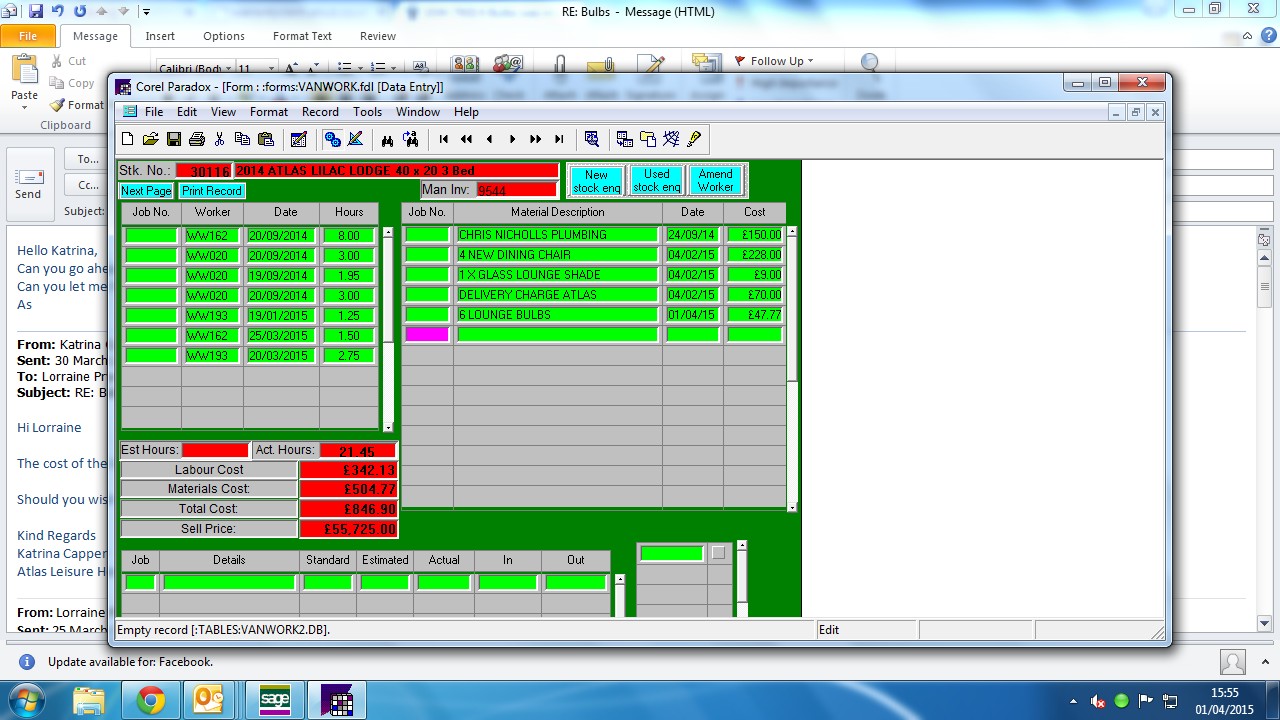The width and height of the screenshot is (1280, 720).
Task: Tick the small checkbox beside bottom-right green field
Action: pyautogui.click(x=718, y=553)
